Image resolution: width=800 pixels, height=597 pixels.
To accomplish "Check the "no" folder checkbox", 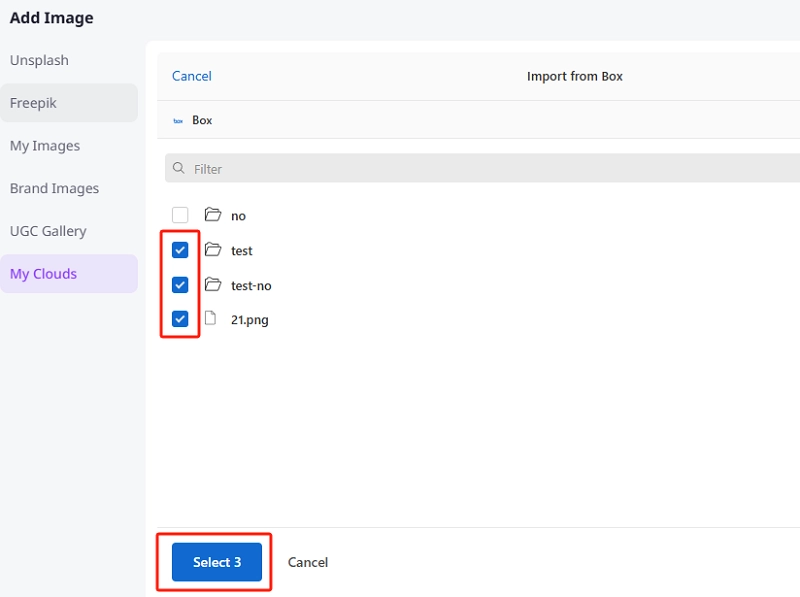I will (x=180, y=214).
